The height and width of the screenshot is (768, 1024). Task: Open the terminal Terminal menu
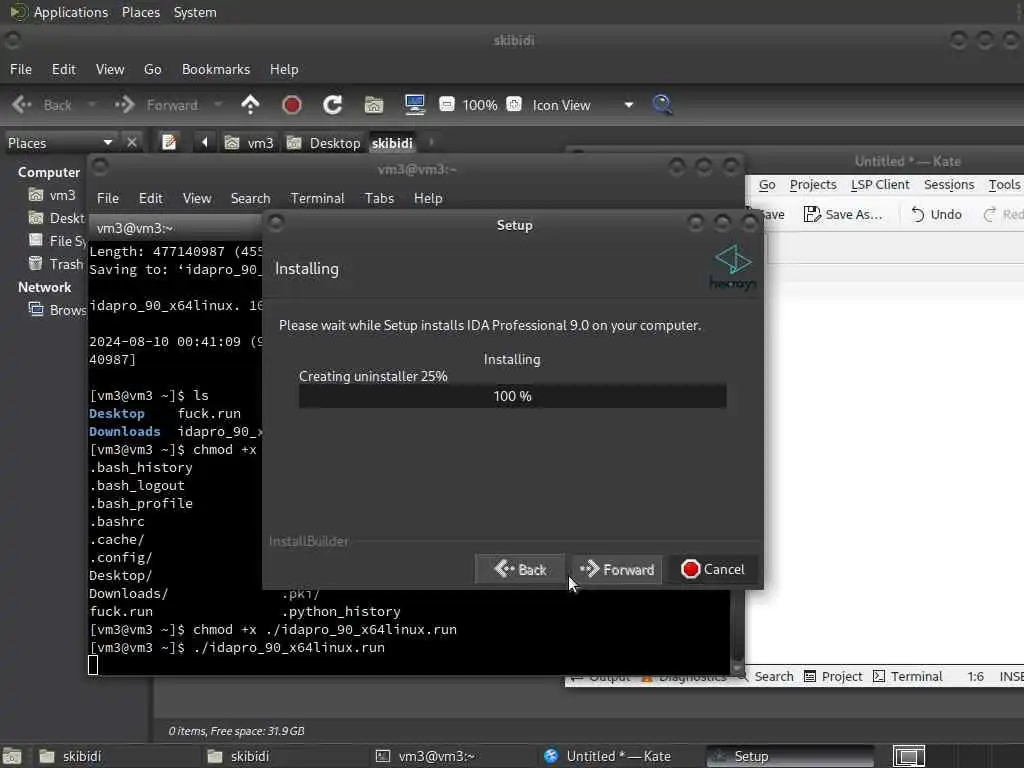pos(317,198)
